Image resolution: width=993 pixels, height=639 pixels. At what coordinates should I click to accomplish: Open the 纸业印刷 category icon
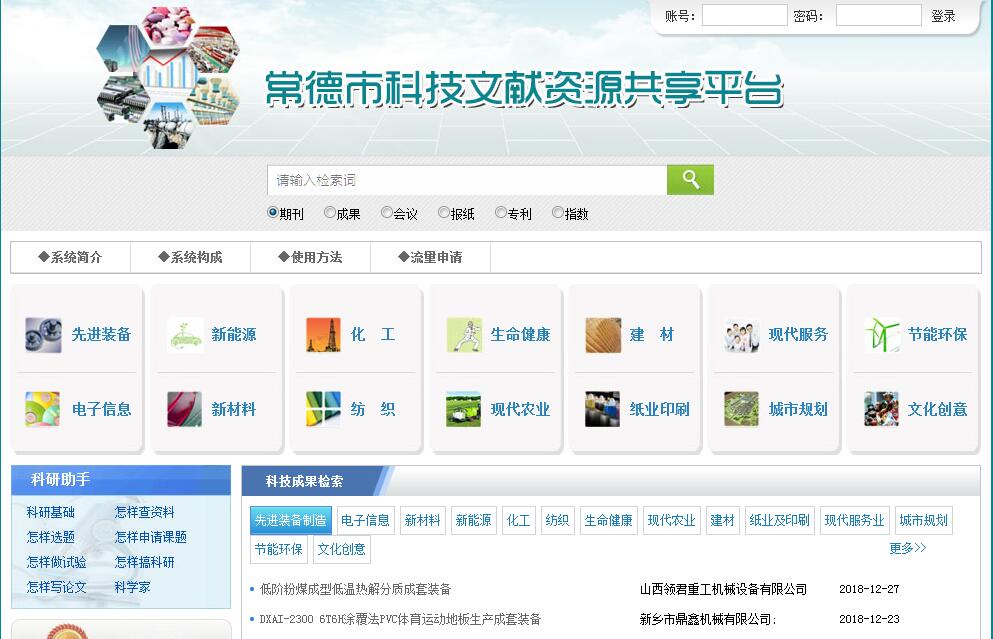click(x=603, y=409)
